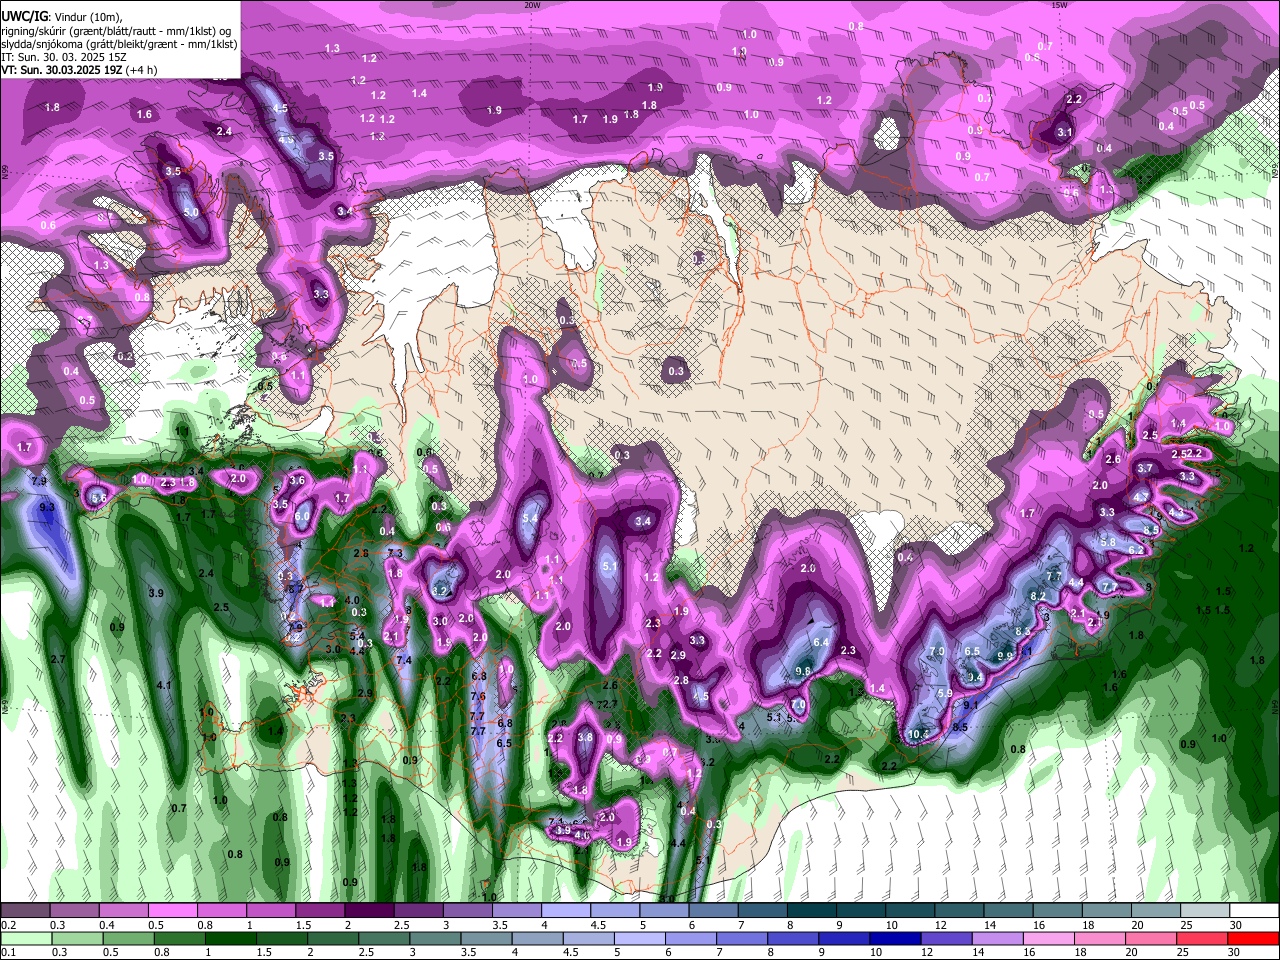Image resolution: width=1280 pixels, height=960 pixels.
Task: Click the 4.7 snowfall value on the map
Action: point(1141,496)
